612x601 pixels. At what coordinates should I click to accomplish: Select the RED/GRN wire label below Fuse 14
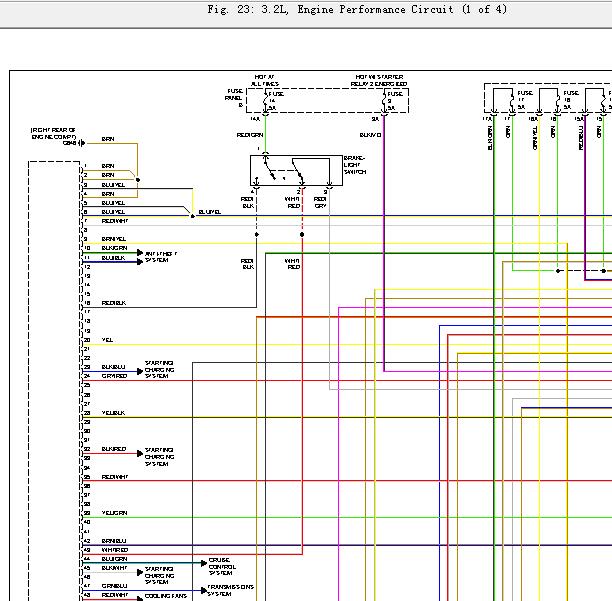pos(250,135)
